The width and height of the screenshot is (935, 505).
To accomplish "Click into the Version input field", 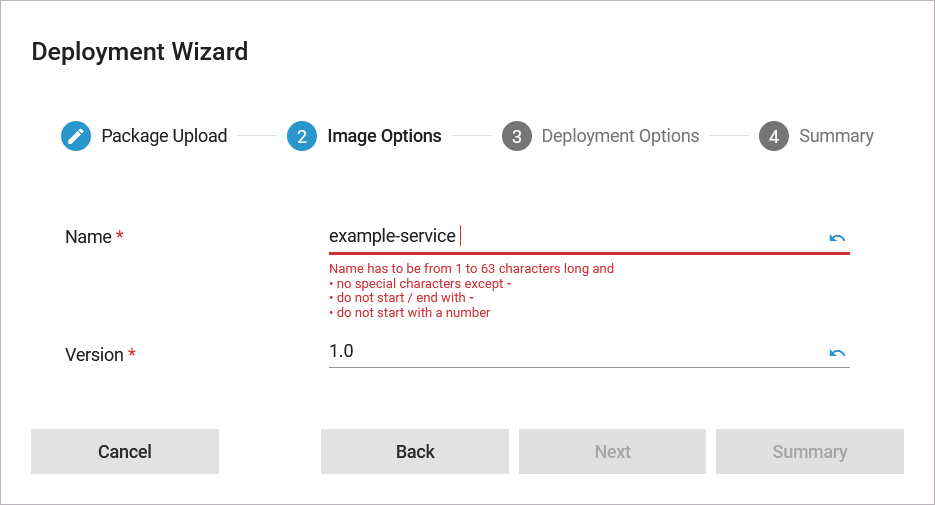I will (x=570, y=352).
